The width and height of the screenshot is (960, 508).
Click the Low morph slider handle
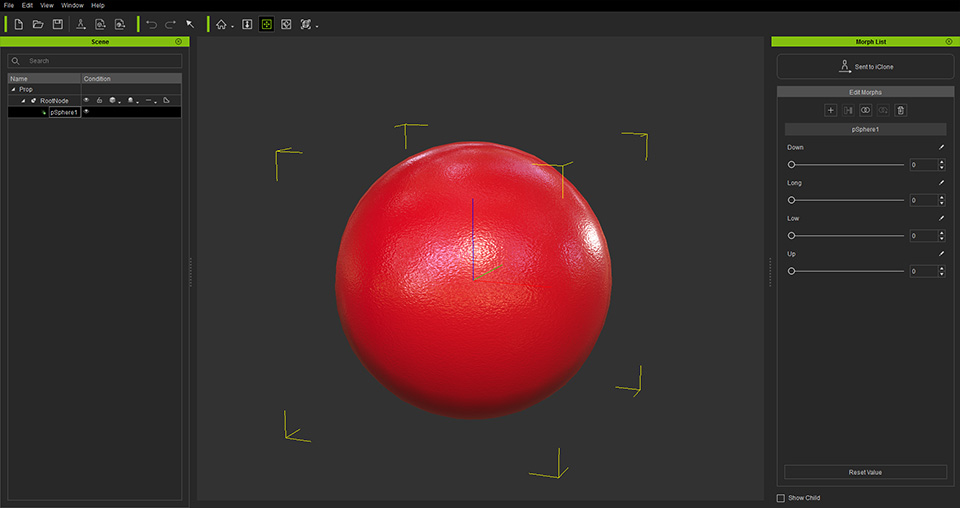[x=791, y=236]
